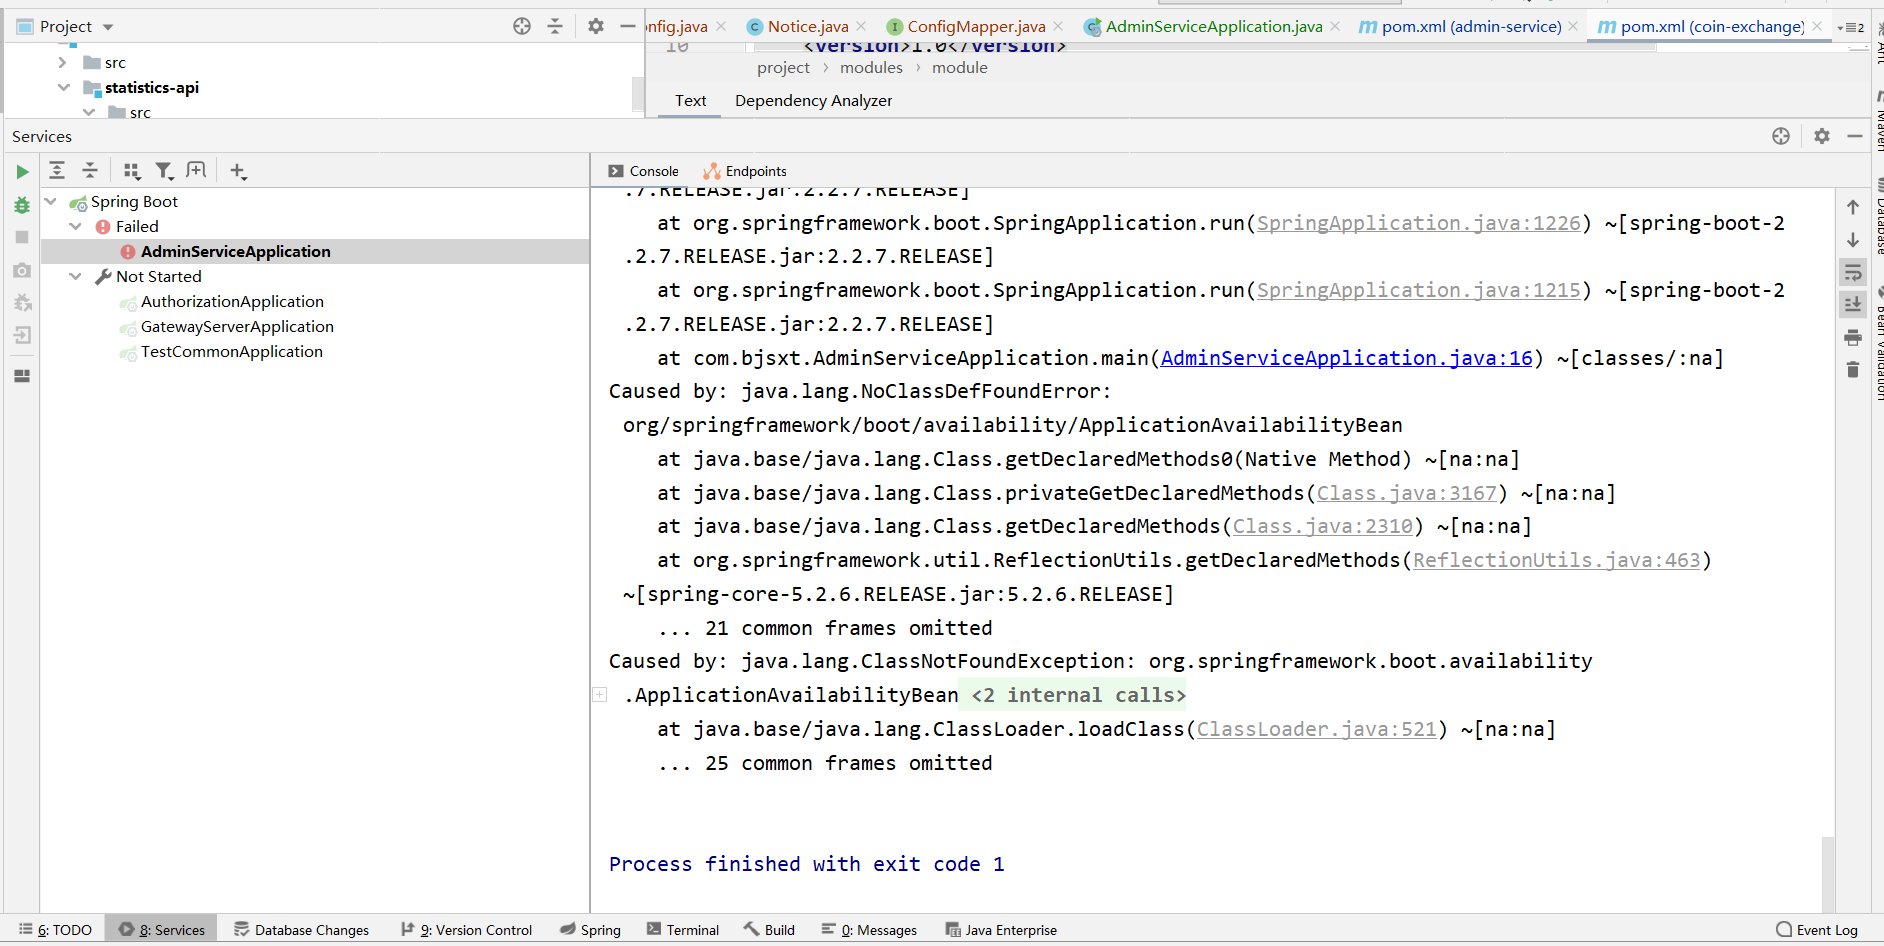Toggle Soft-Wrap in the console
Screen dimensions: 1884x946
coord(1853,272)
